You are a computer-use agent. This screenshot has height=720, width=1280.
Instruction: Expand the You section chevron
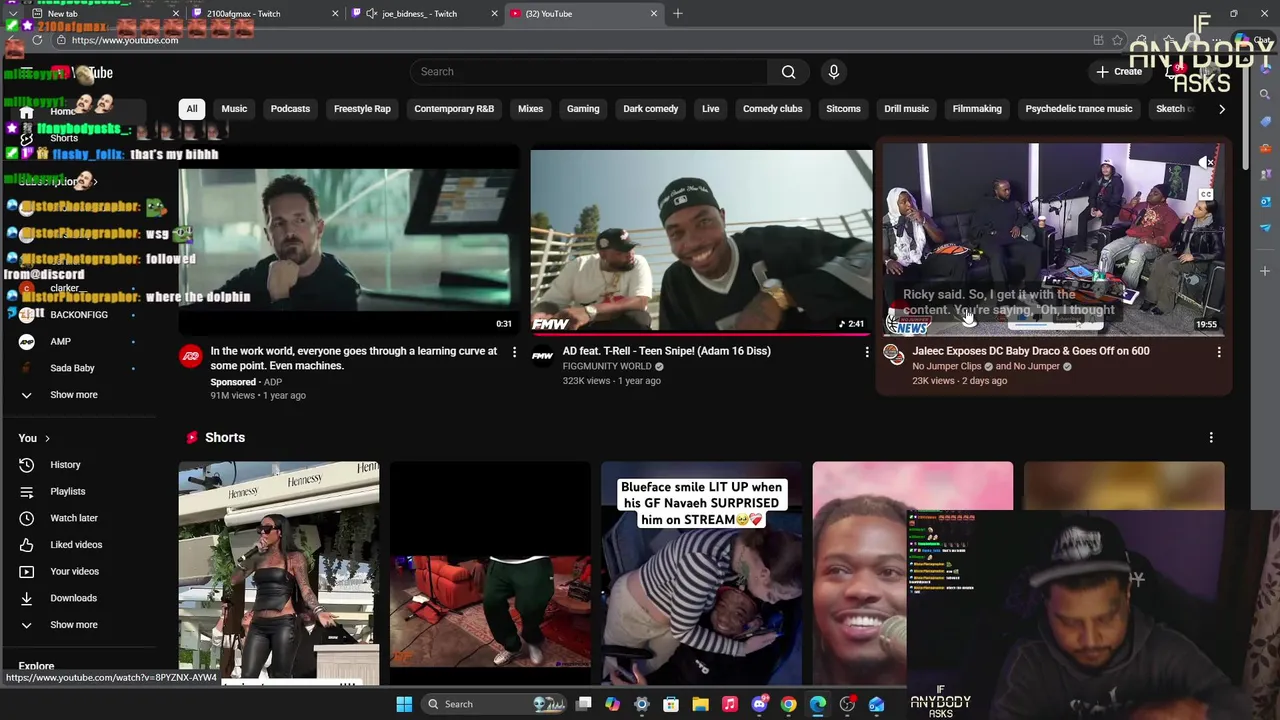tap(47, 438)
